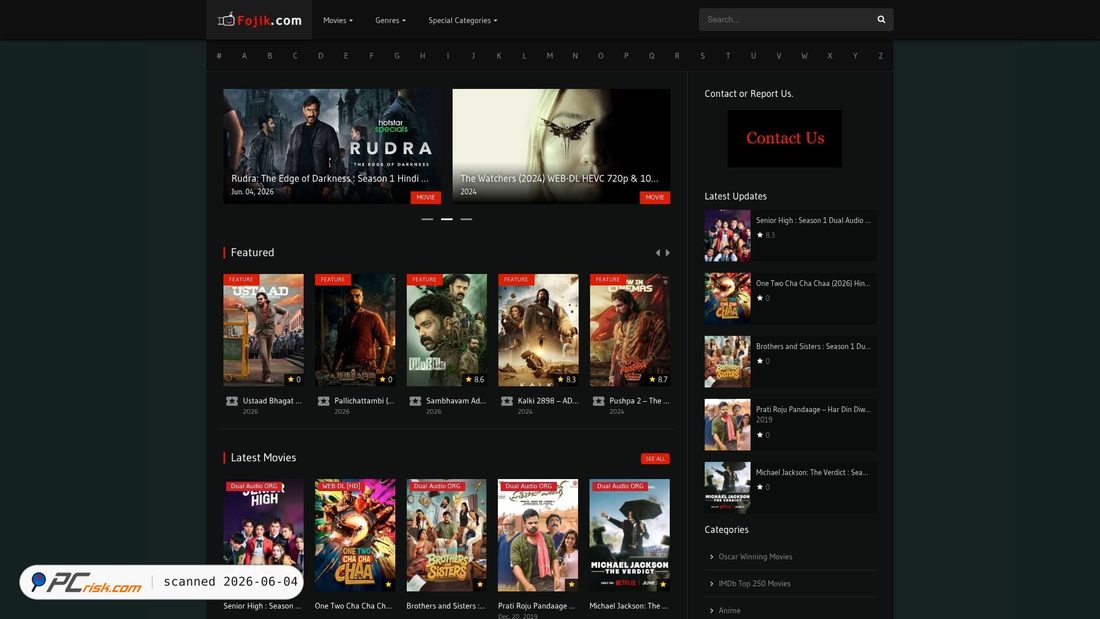This screenshot has height=619, width=1100.
Task: Click chevron beside IMDb Top 250 Movies
Action: click(711, 583)
